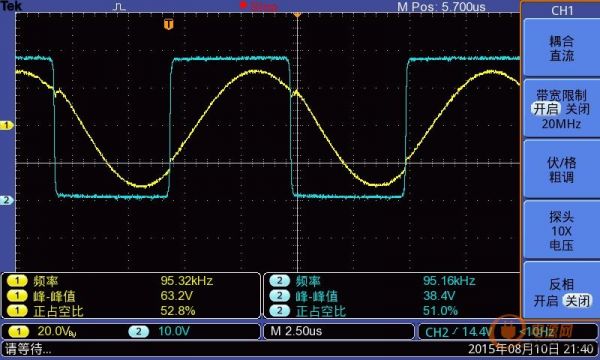Click the channel 1 badge beside 20.0V scale
Image resolution: width=600 pixels, height=360 pixels.
[x=18, y=331]
